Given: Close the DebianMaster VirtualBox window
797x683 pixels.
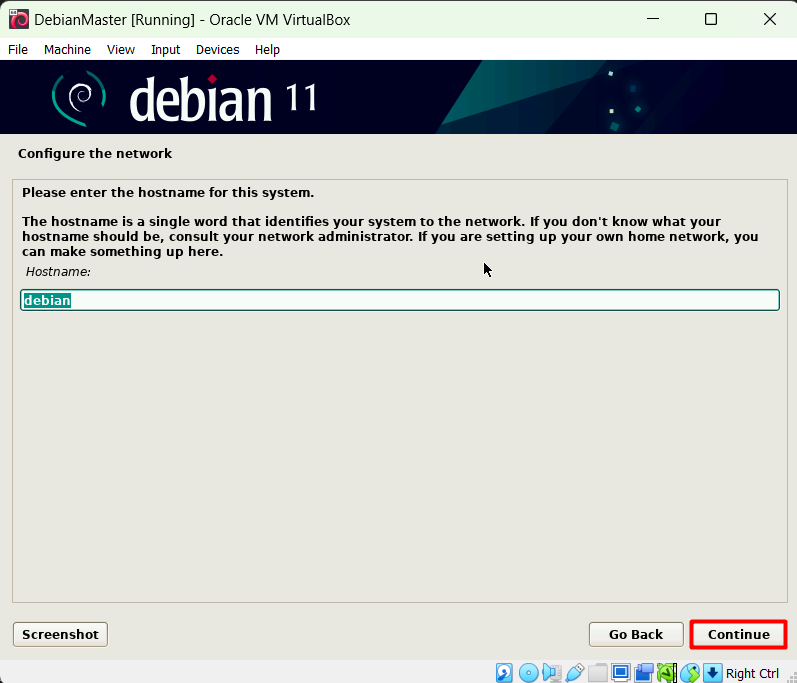Looking at the screenshot, I should point(770,19).
